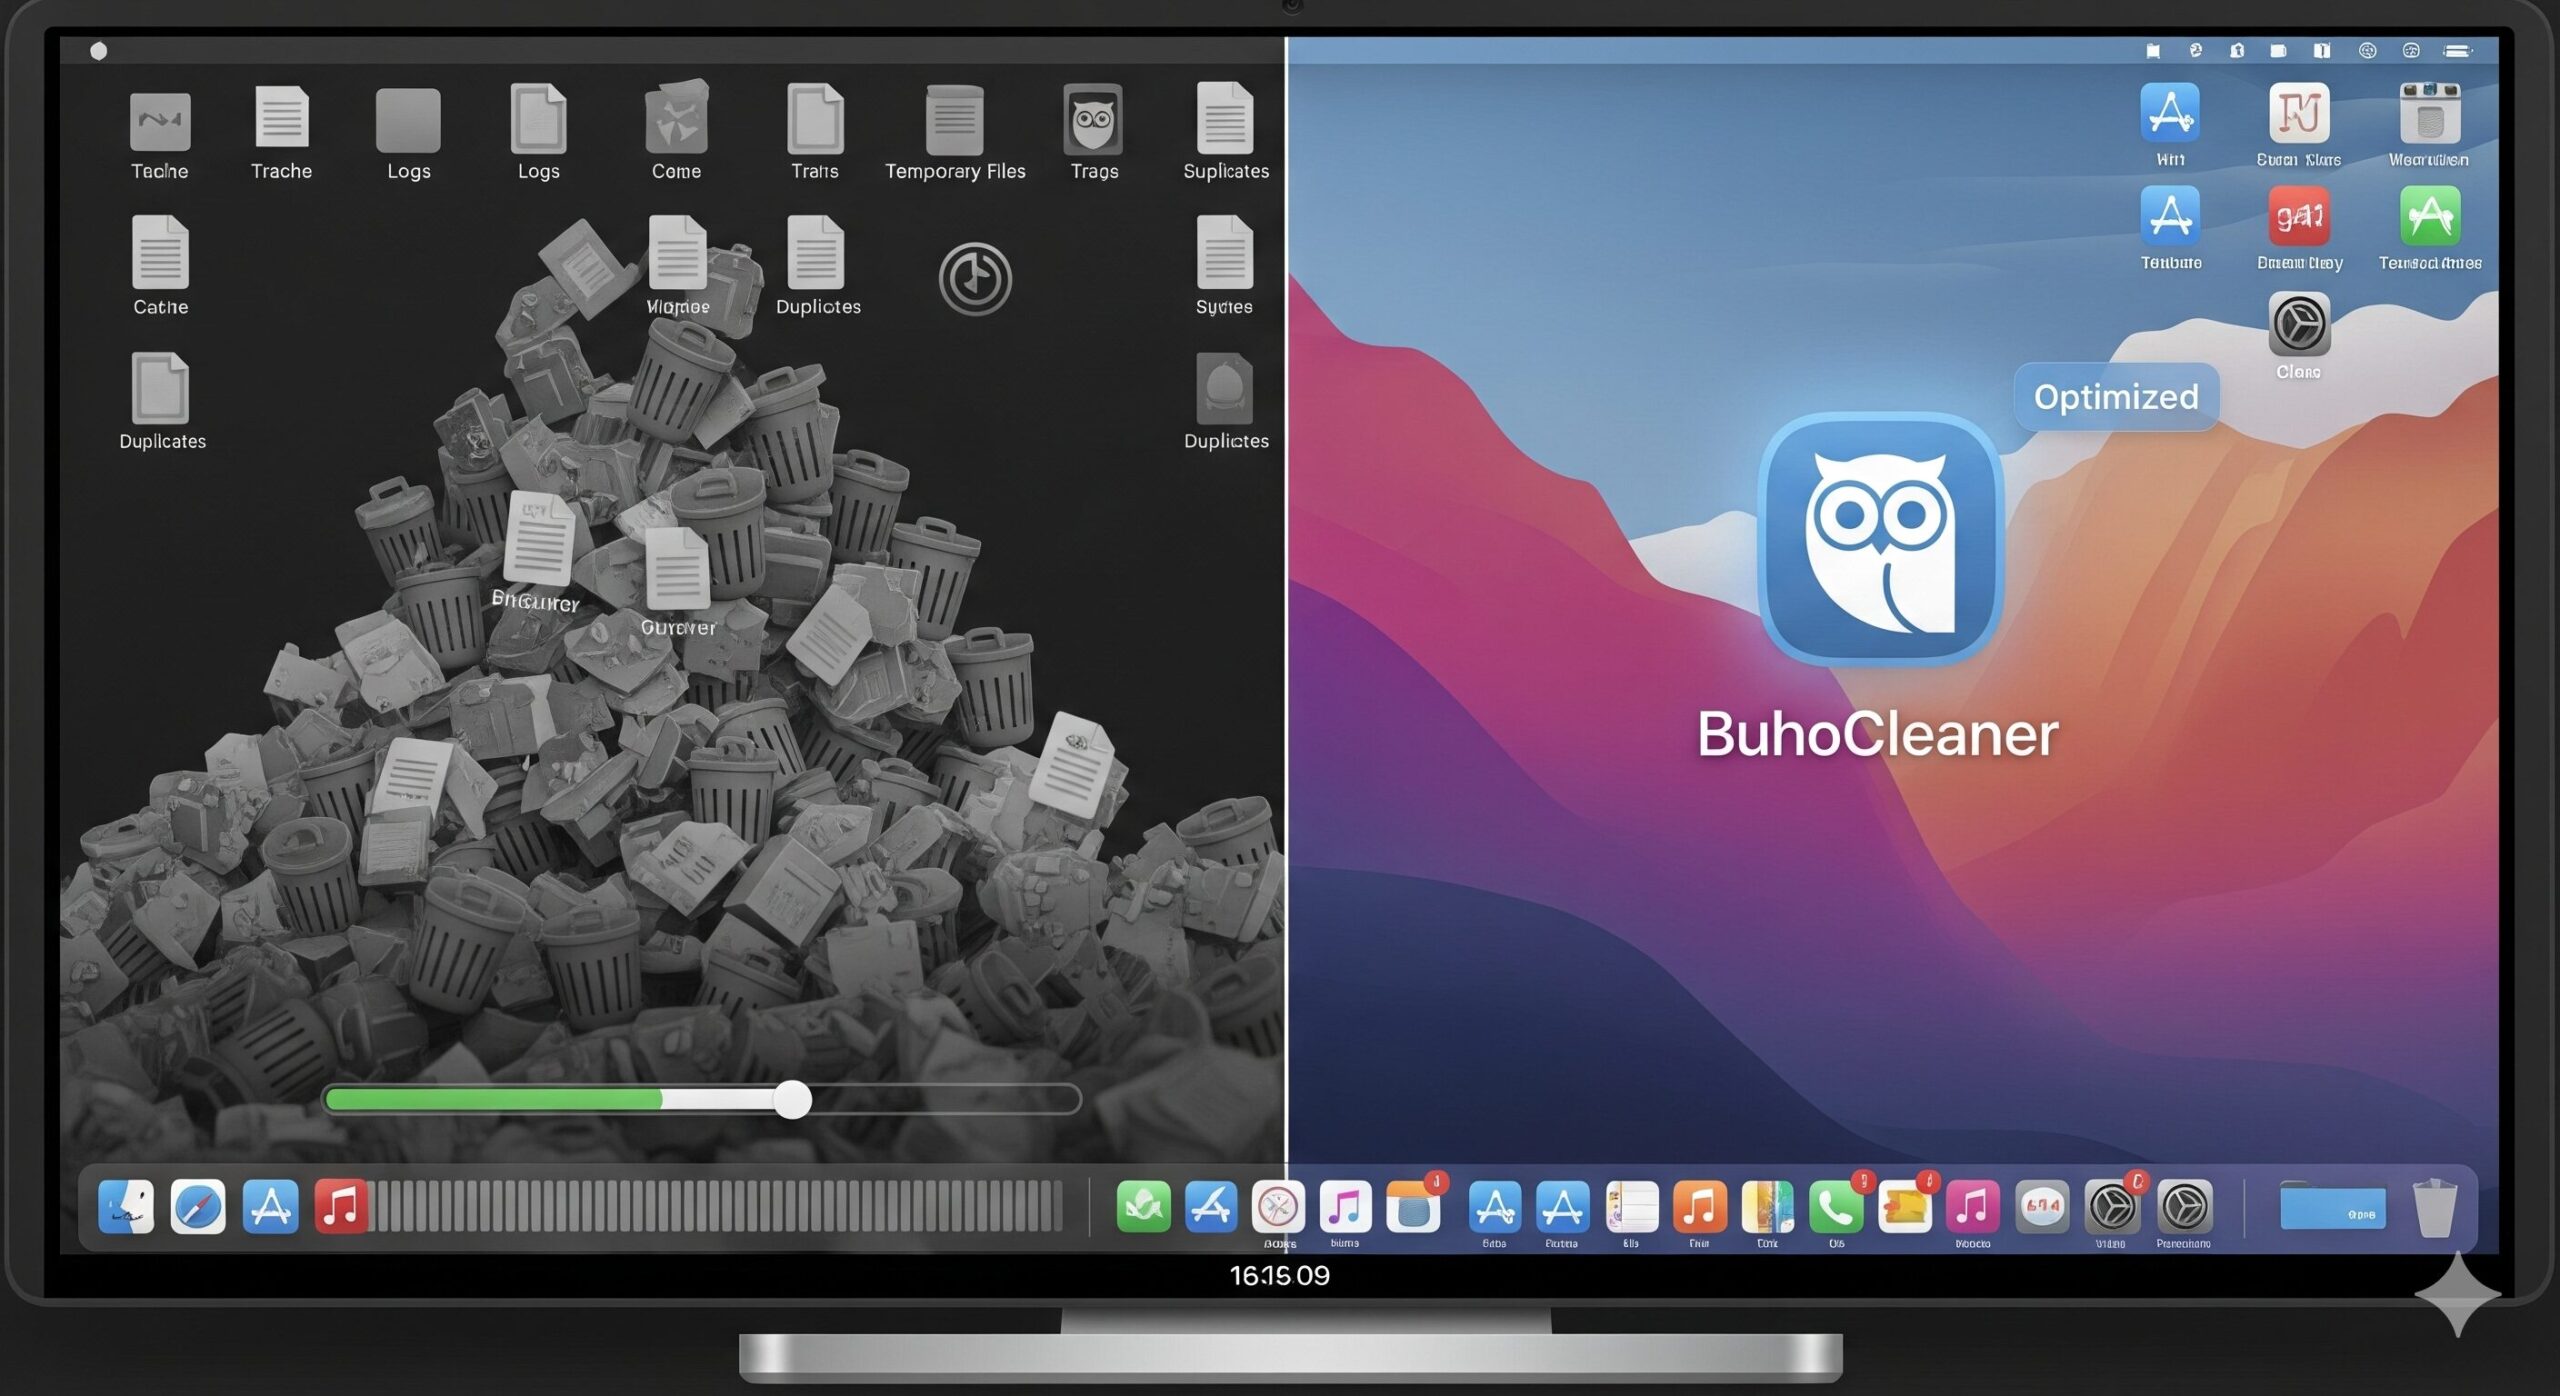
Task: Open the Temporary Files folder icon
Action: [955, 120]
